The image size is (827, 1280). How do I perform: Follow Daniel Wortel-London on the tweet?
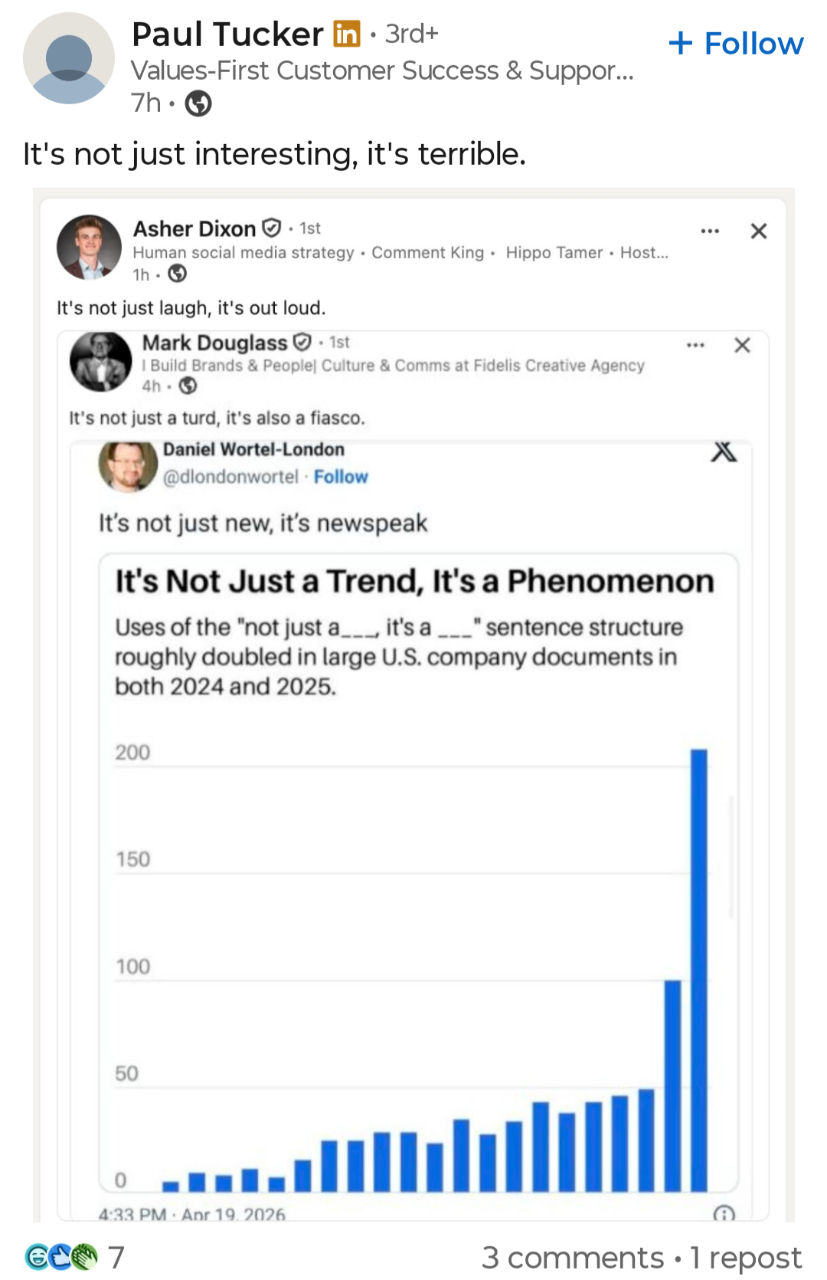click(340, 477)
